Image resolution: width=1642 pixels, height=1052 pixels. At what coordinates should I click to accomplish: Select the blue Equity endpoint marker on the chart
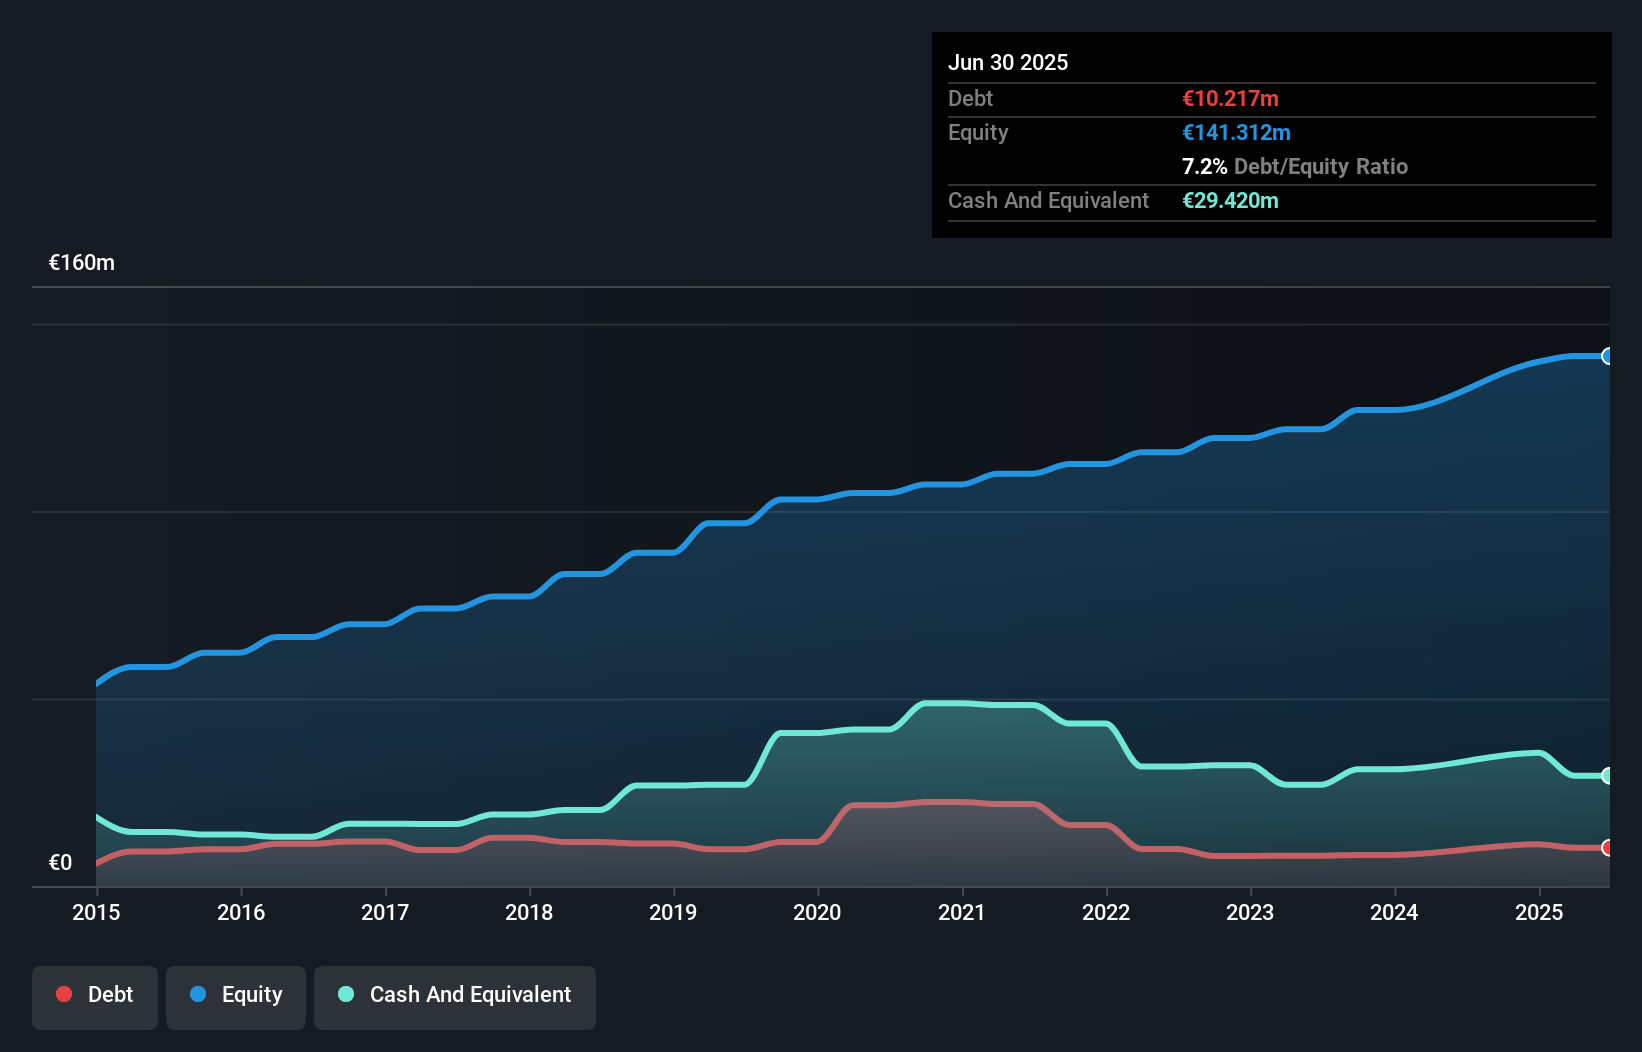[1608, 356]
